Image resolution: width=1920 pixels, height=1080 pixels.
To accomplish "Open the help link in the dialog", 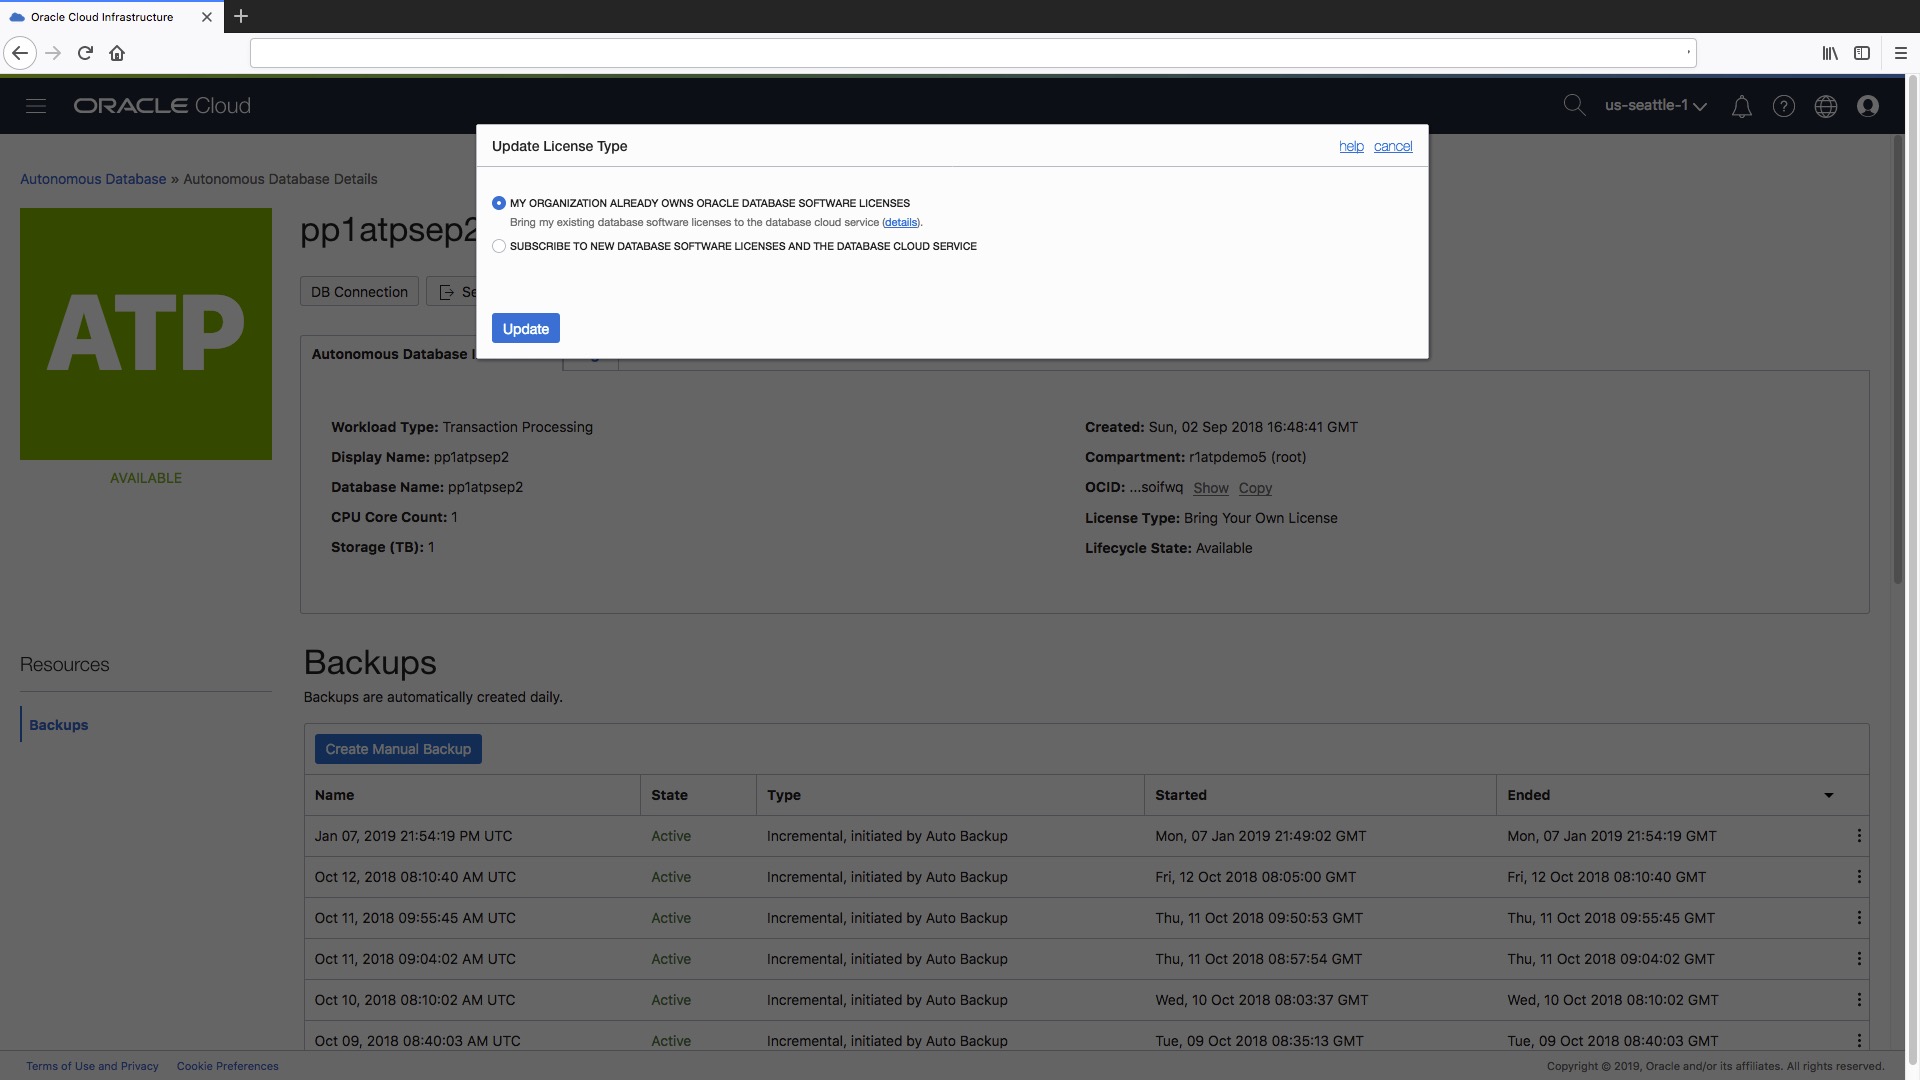I will [x=1350, y=147].
